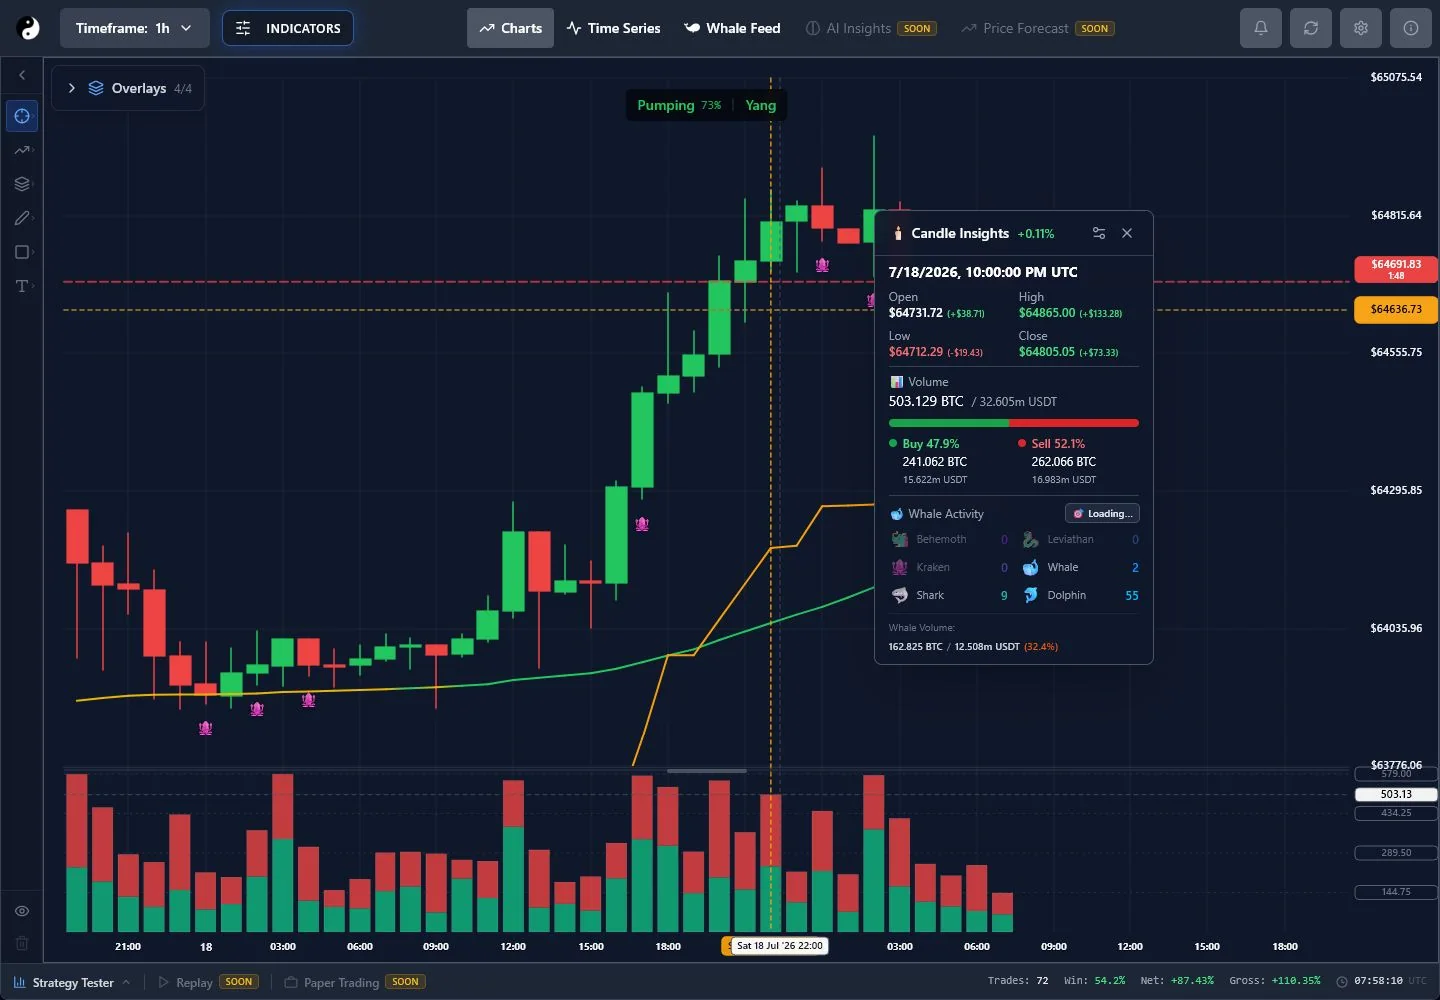Viewport: 1440px width, 1000px height.
Task: Select the rectangle shape tool
Action: click(22, 252)
